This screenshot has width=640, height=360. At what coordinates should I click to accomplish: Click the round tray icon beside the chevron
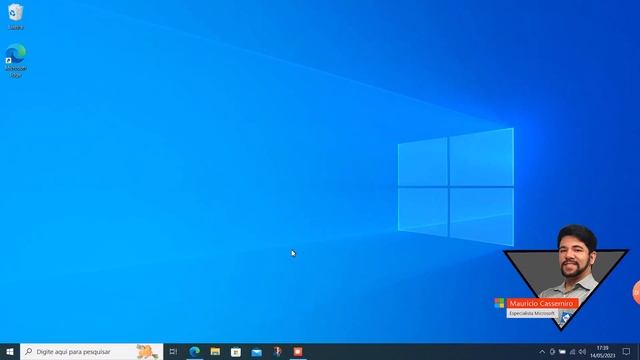552,352
